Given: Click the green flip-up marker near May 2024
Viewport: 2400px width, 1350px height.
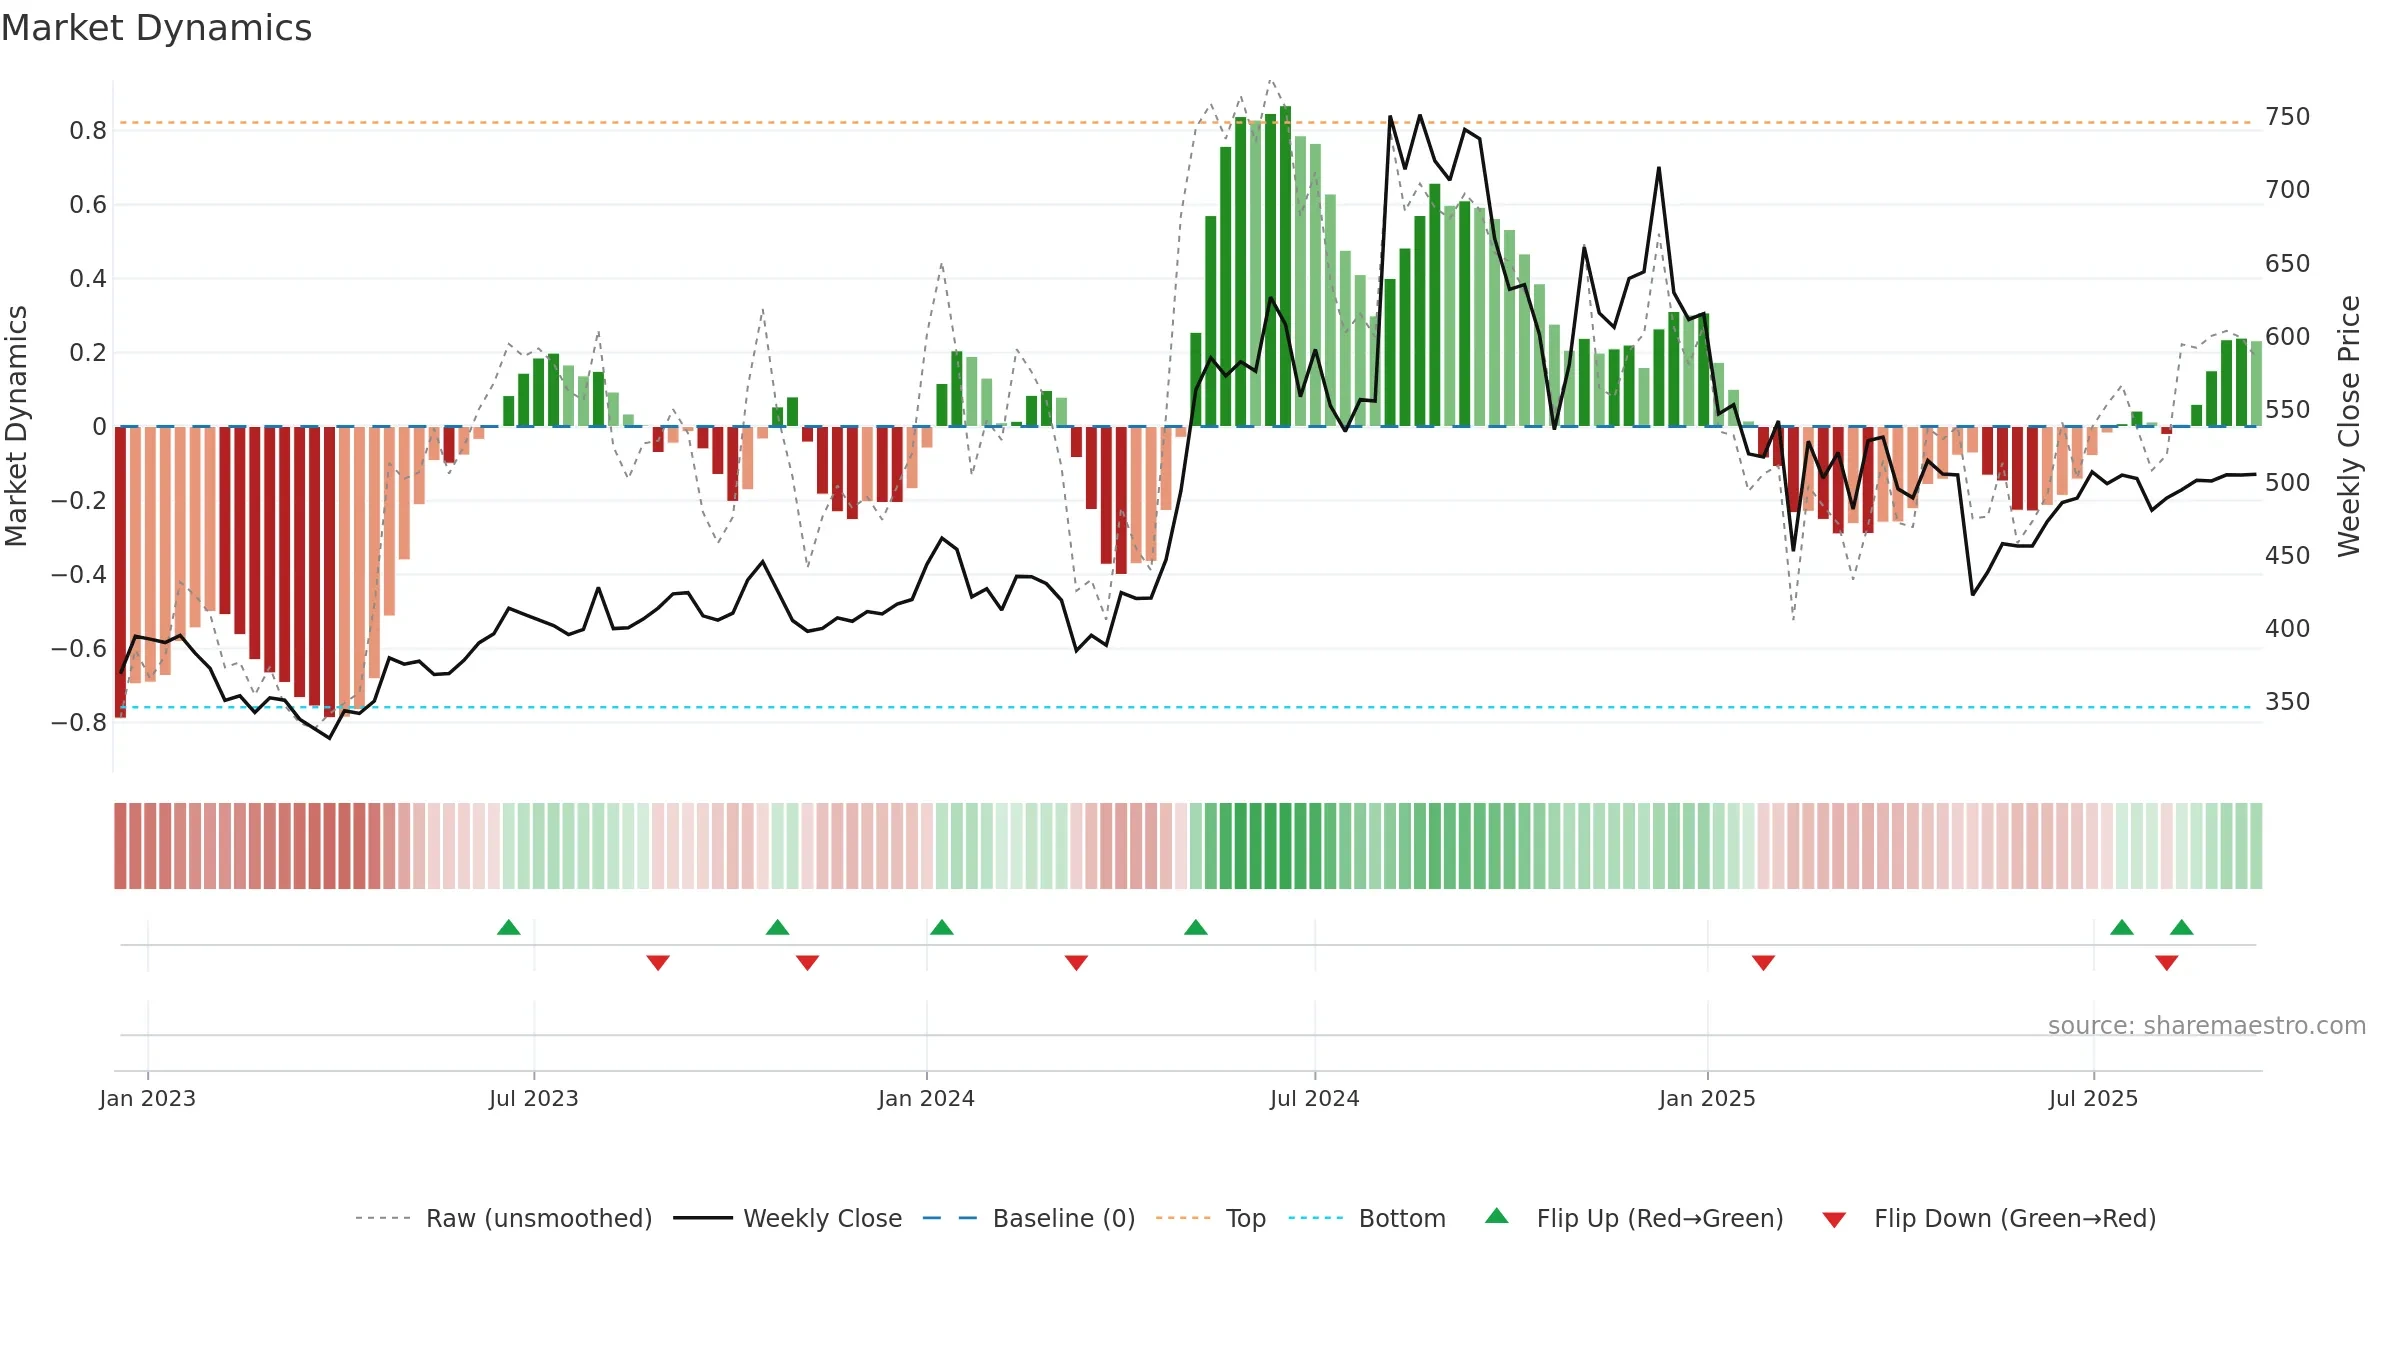Looking at the screenshot, I should click(x=1196, y=927).
